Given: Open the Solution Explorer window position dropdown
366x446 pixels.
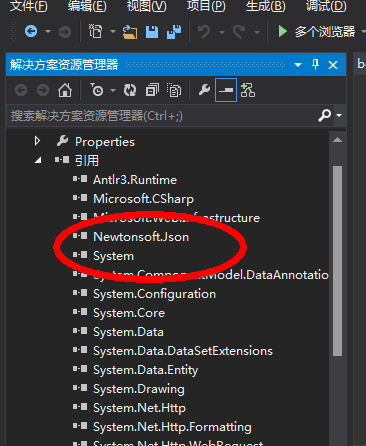Looking at the screenshot, I should point(298,65).
